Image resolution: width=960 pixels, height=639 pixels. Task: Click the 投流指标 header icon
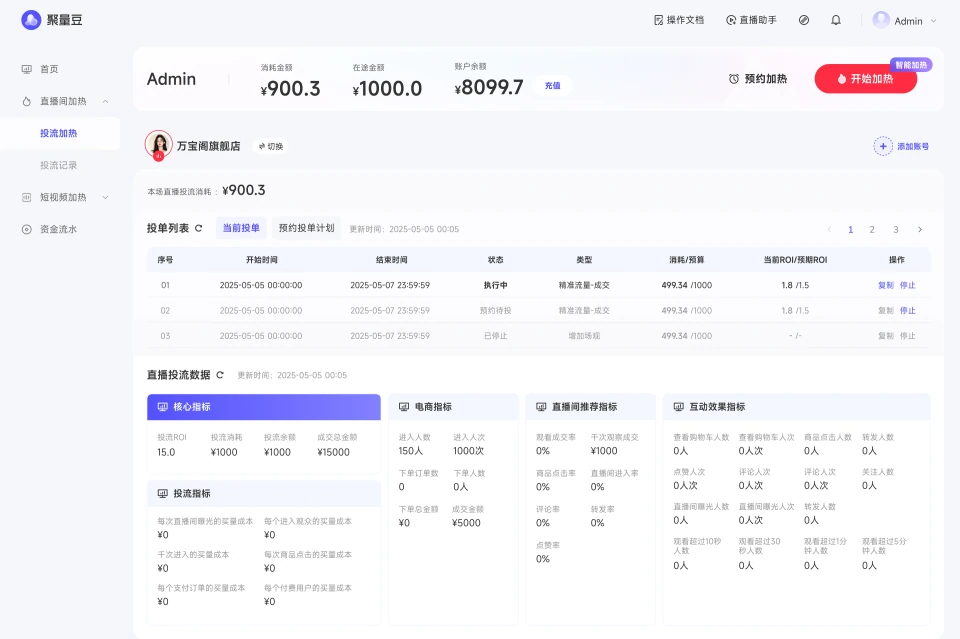(162, 493)
